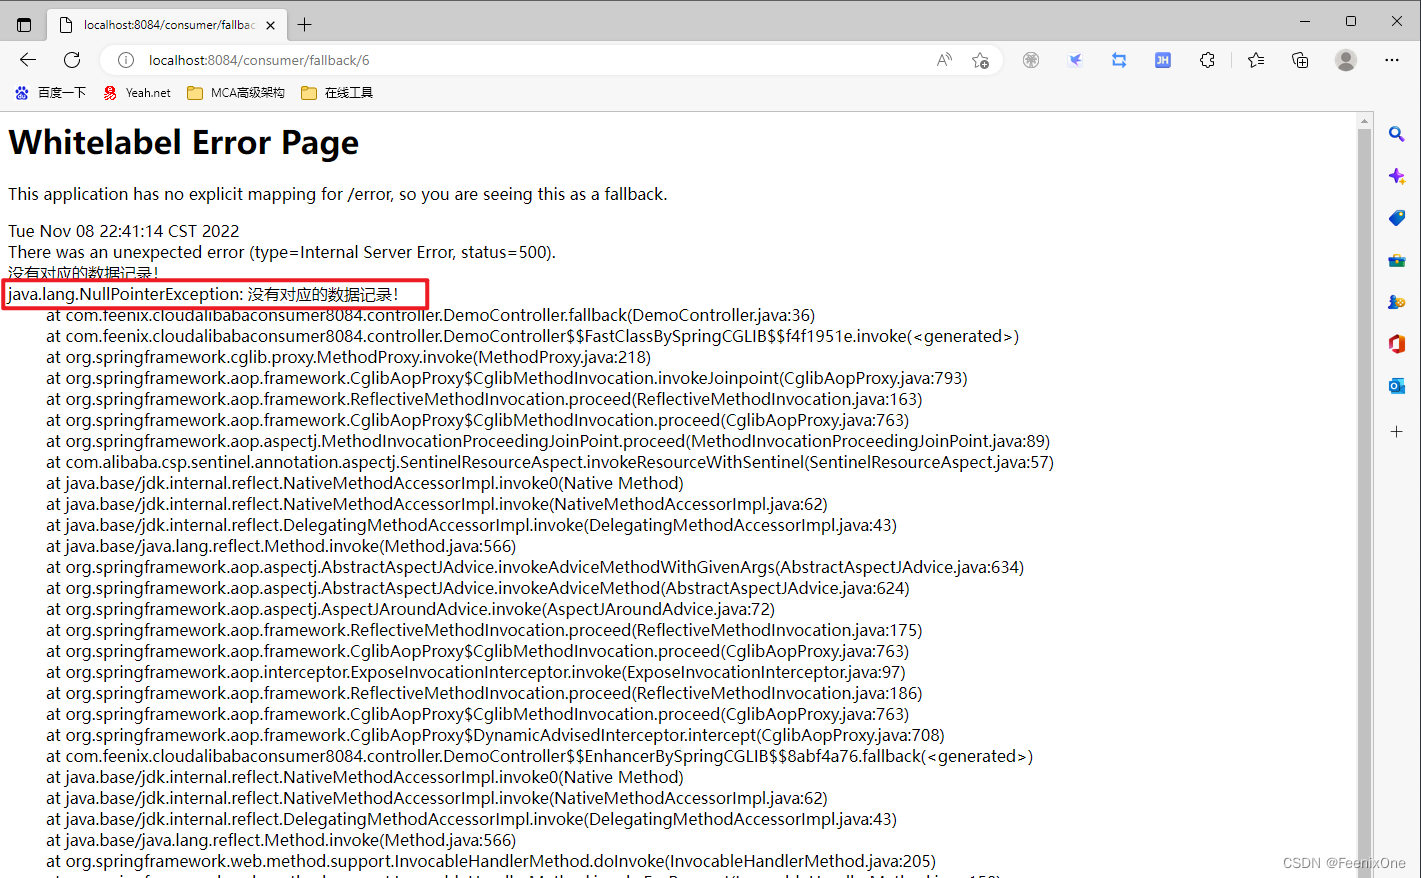Click the SentinelResourceAspect.java:57 stack line
This screenshot has width=1421, height=878.
pyautogui.click(x=550, y=462)
